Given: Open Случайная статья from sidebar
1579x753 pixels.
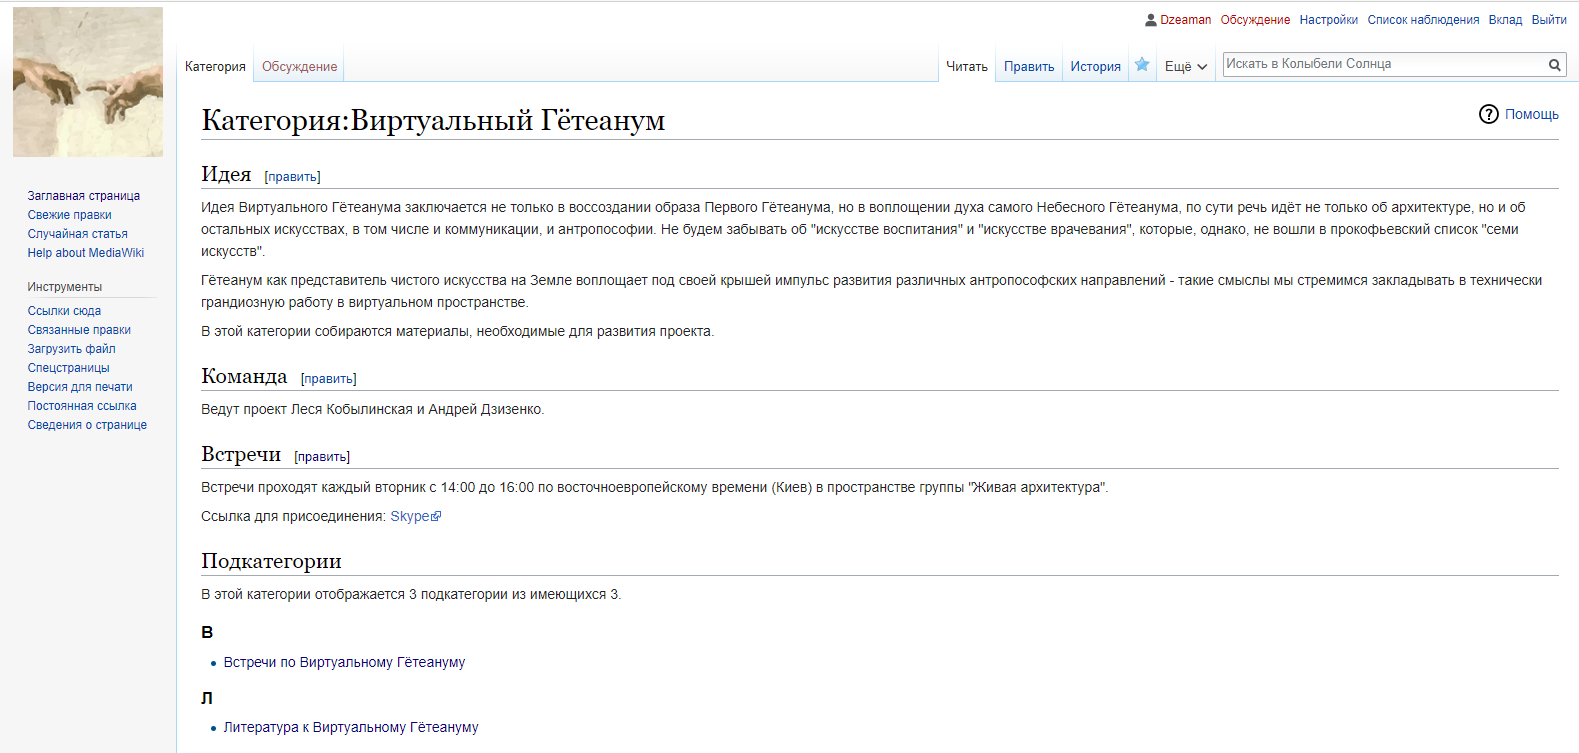Looking at the screenshot, I should pyautogui.click(x=78, y=234).
